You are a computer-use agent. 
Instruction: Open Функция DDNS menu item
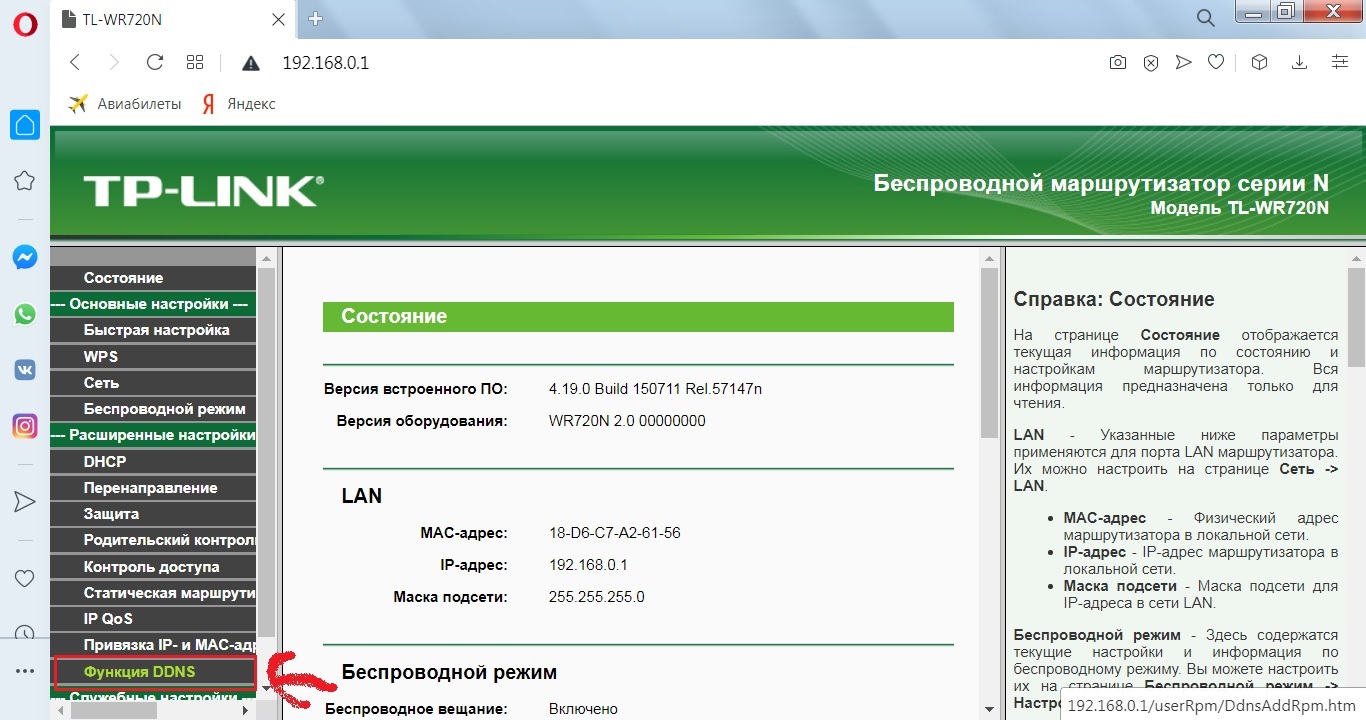(x=154, y=672)
